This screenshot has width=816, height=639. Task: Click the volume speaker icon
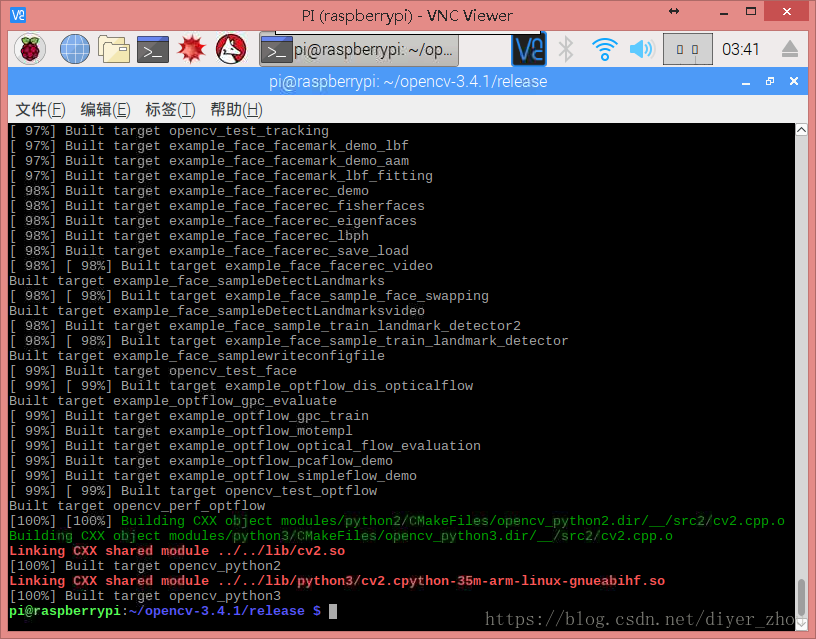(642, 49)
